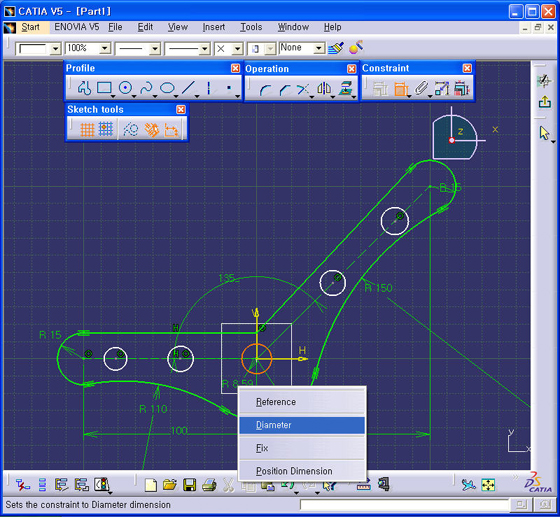Open Constraints Defined in Dialog Box tool
The height and width of the screenshot is (517, 560).
pyautogui.click(x=380, y=89)
